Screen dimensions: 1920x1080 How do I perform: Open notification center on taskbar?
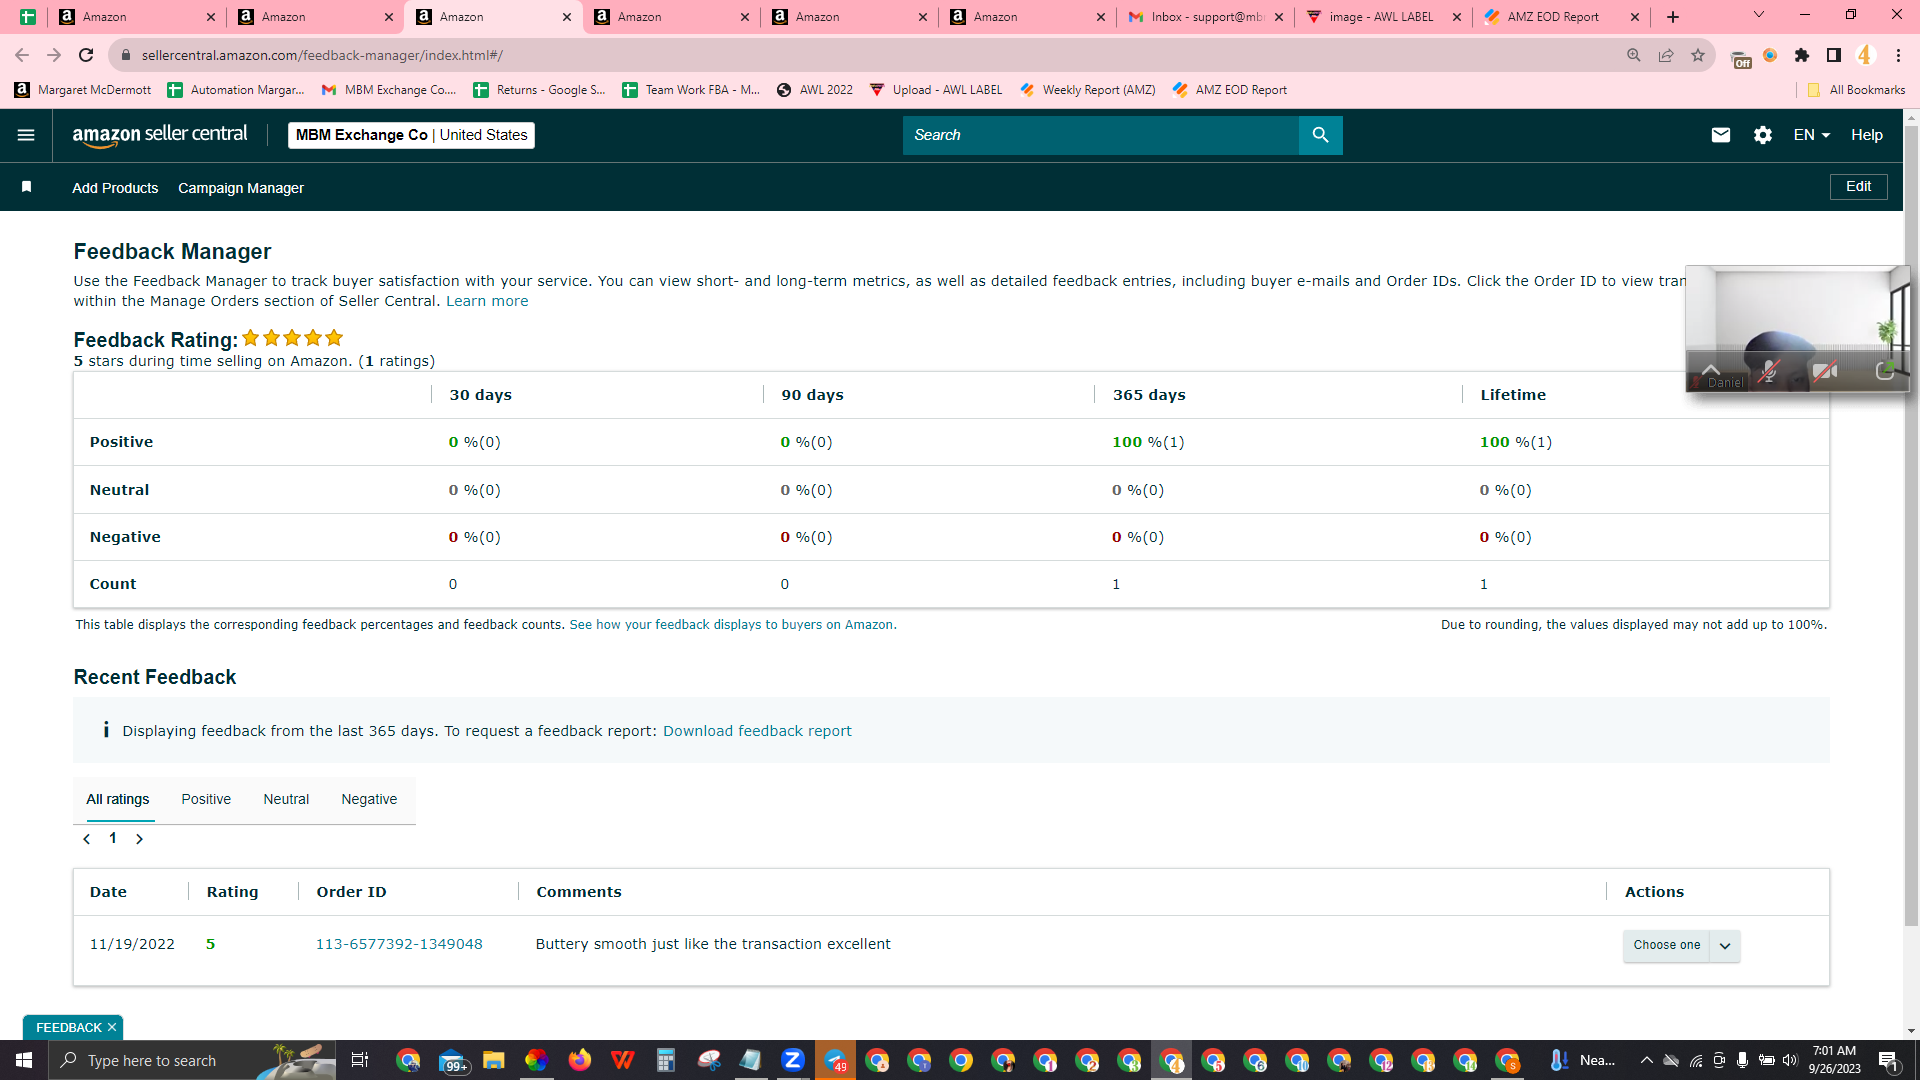coord(1889,1060)
